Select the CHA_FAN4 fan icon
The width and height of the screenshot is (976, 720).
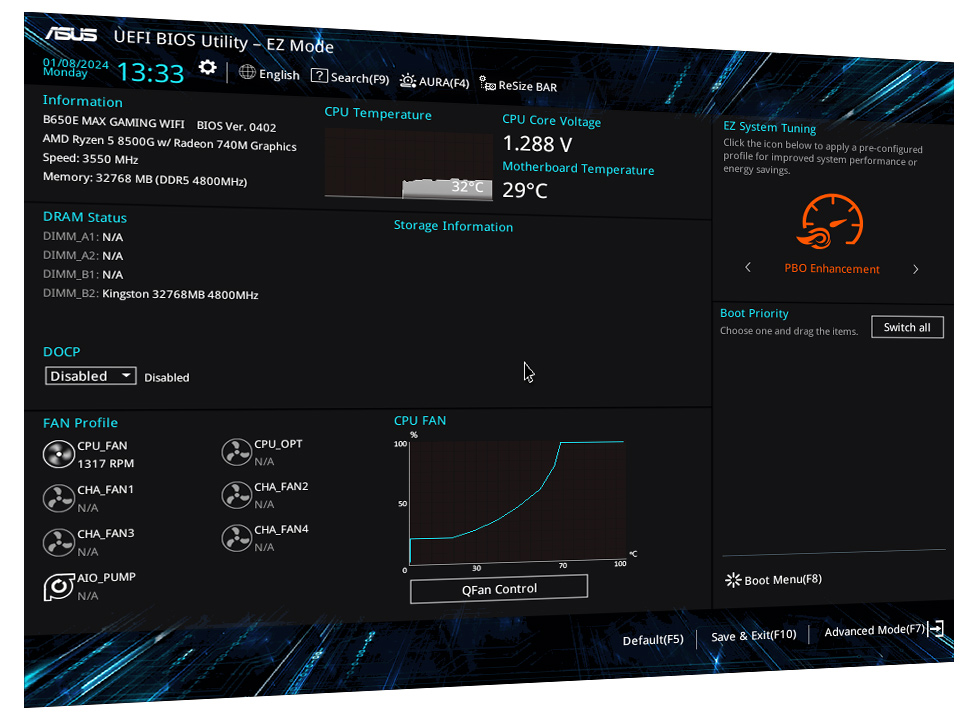237,538
